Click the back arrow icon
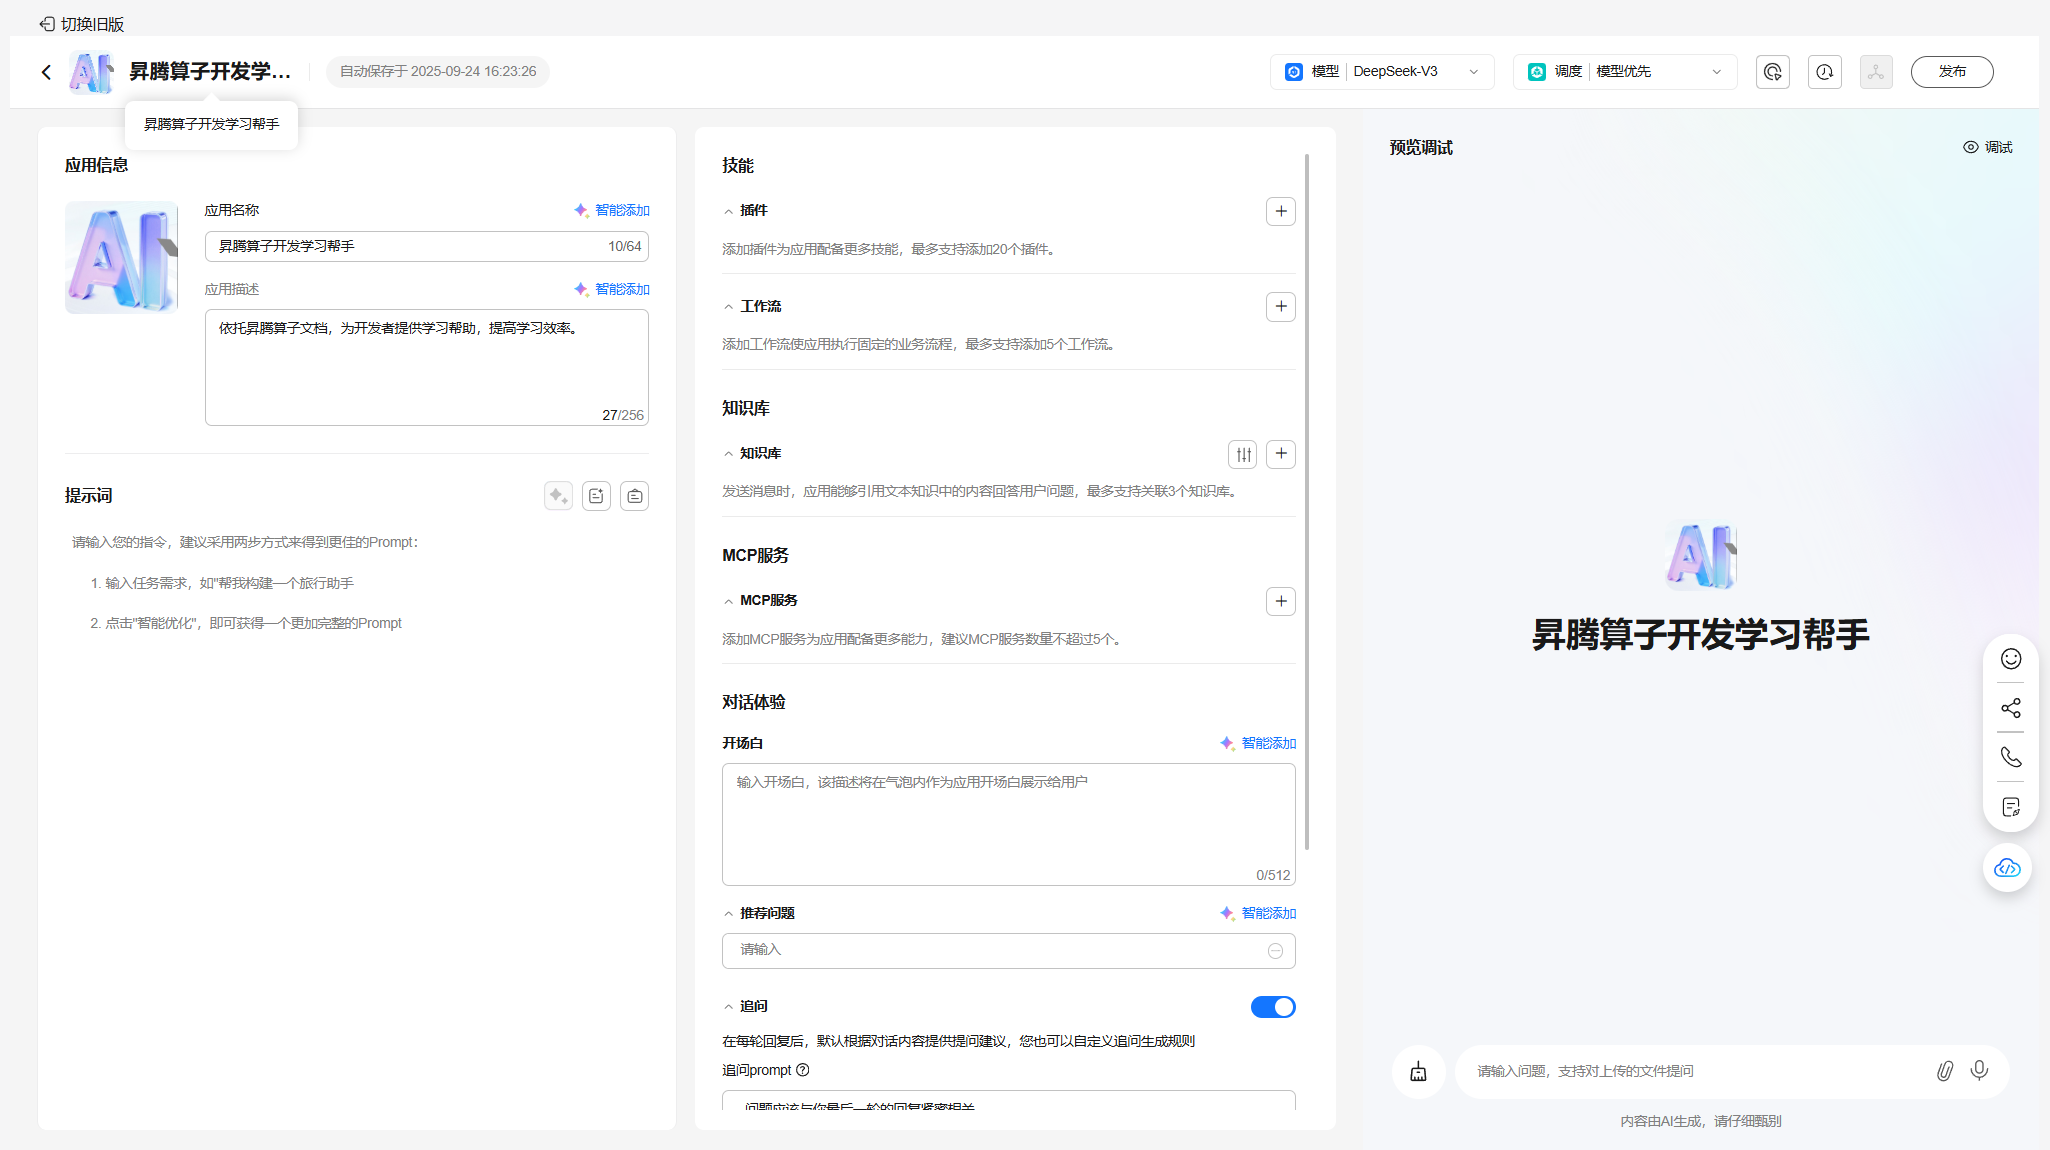2050x1150 pixels. point(46,72)
